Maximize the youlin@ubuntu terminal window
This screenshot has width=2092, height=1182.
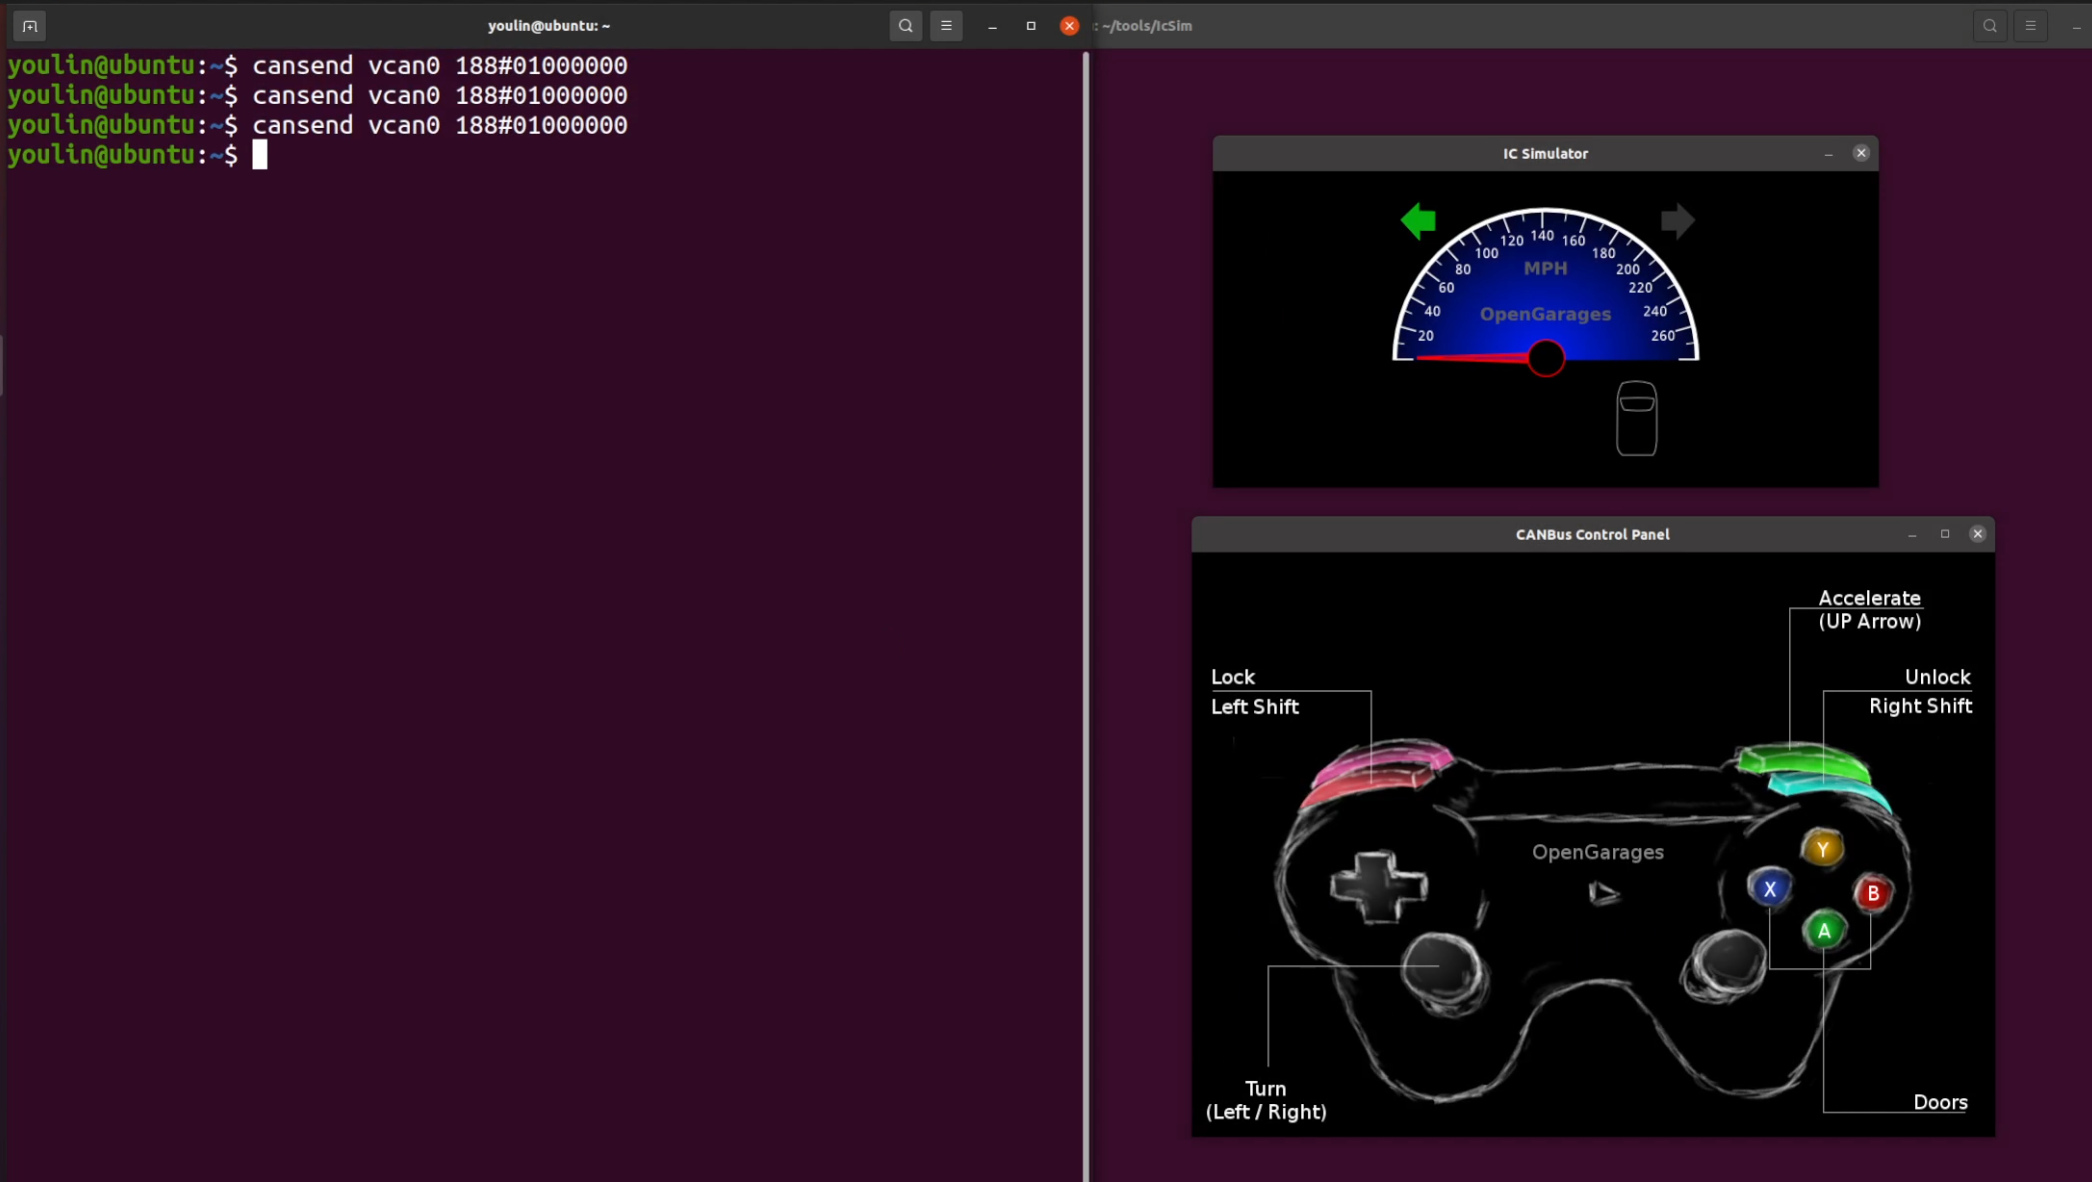coord(1031,26)
